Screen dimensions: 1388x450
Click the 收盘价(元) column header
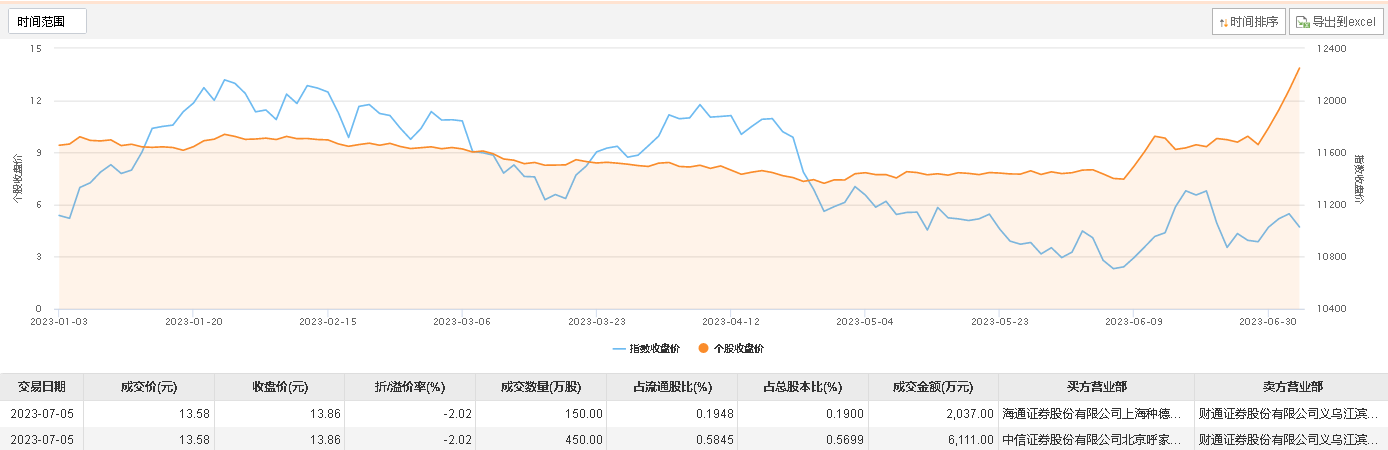(279, 387)
